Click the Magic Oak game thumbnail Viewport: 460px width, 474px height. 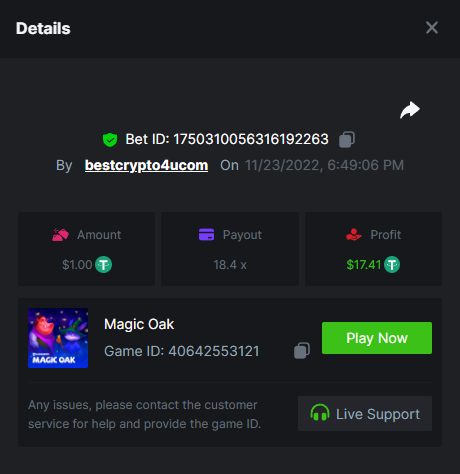click(58, 338)
